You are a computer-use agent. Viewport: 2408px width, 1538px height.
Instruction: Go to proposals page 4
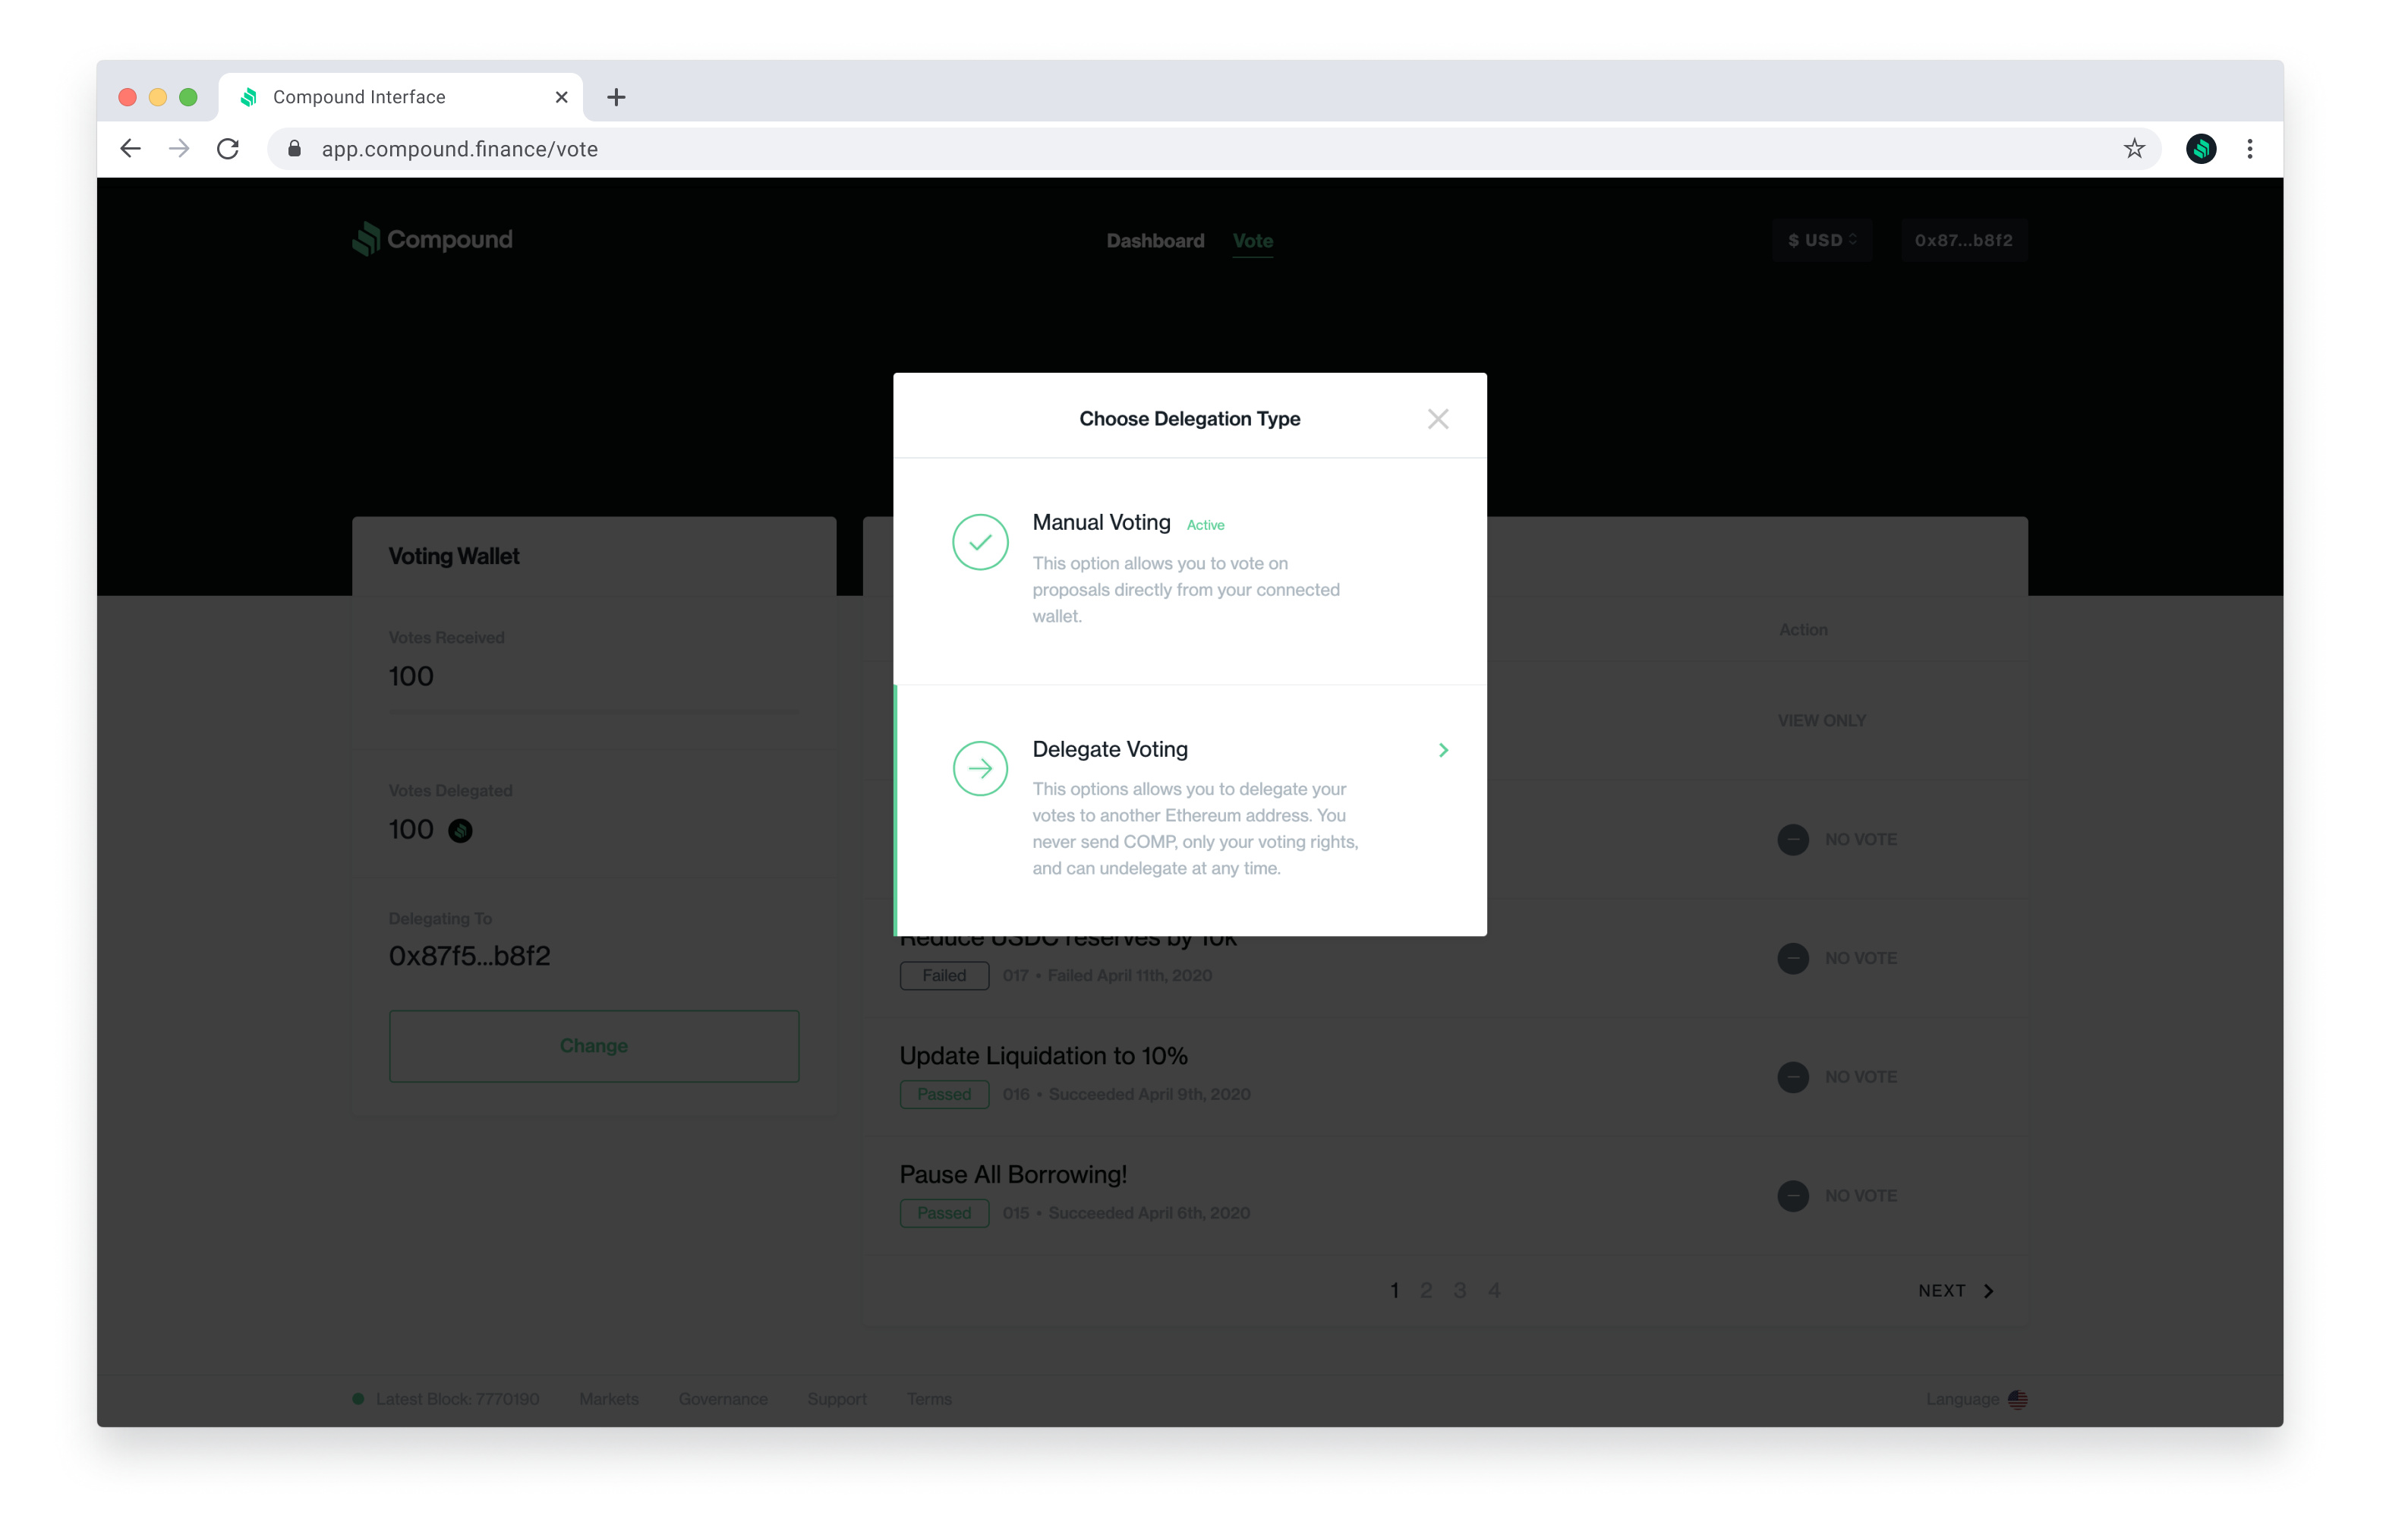click(x=1494, y=1291)
